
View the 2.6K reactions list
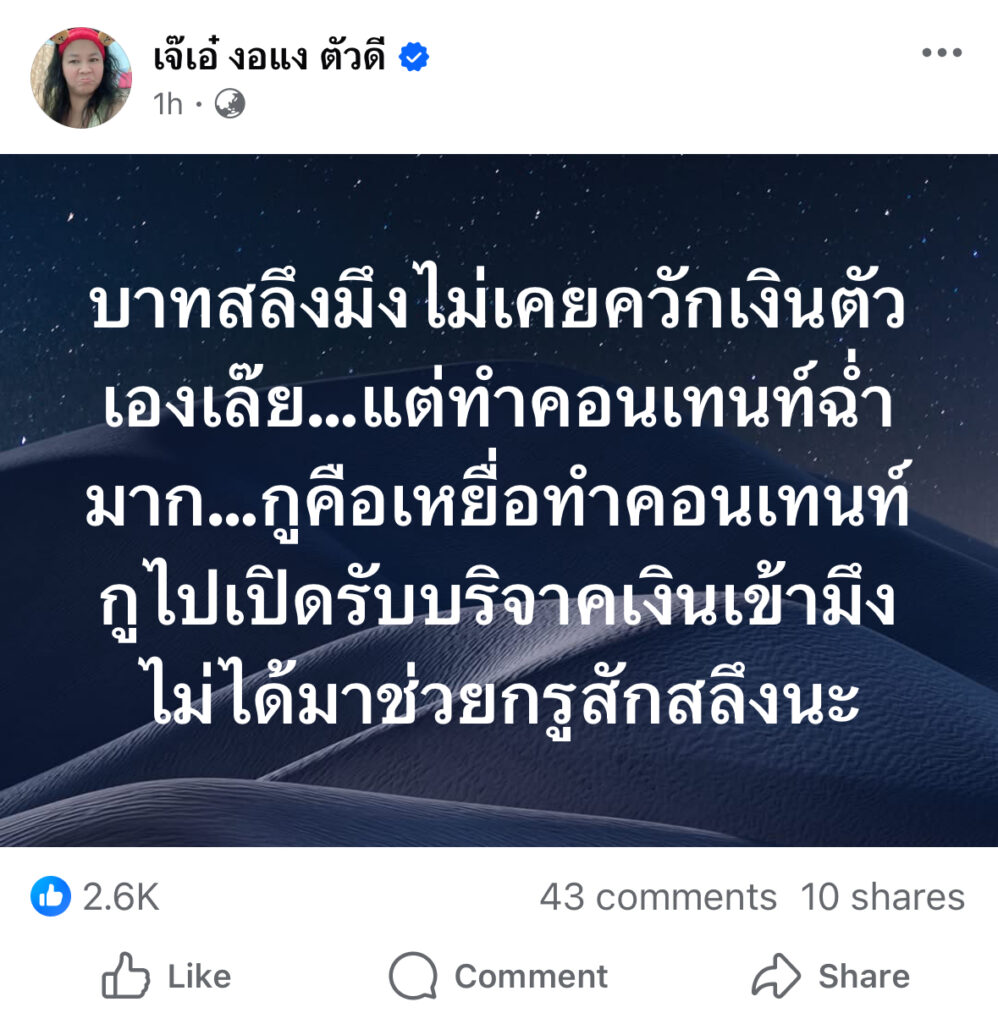tap(121, 897)
